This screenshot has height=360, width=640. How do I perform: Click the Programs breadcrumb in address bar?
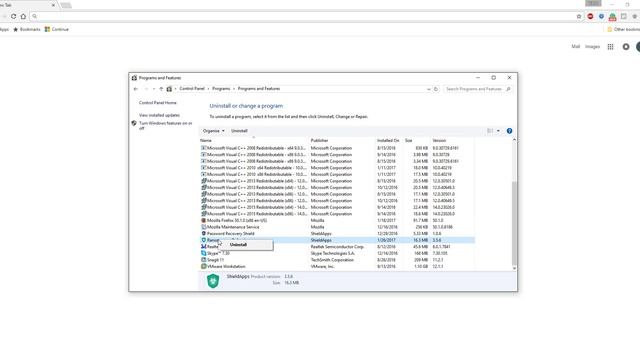tap(221, 89)
